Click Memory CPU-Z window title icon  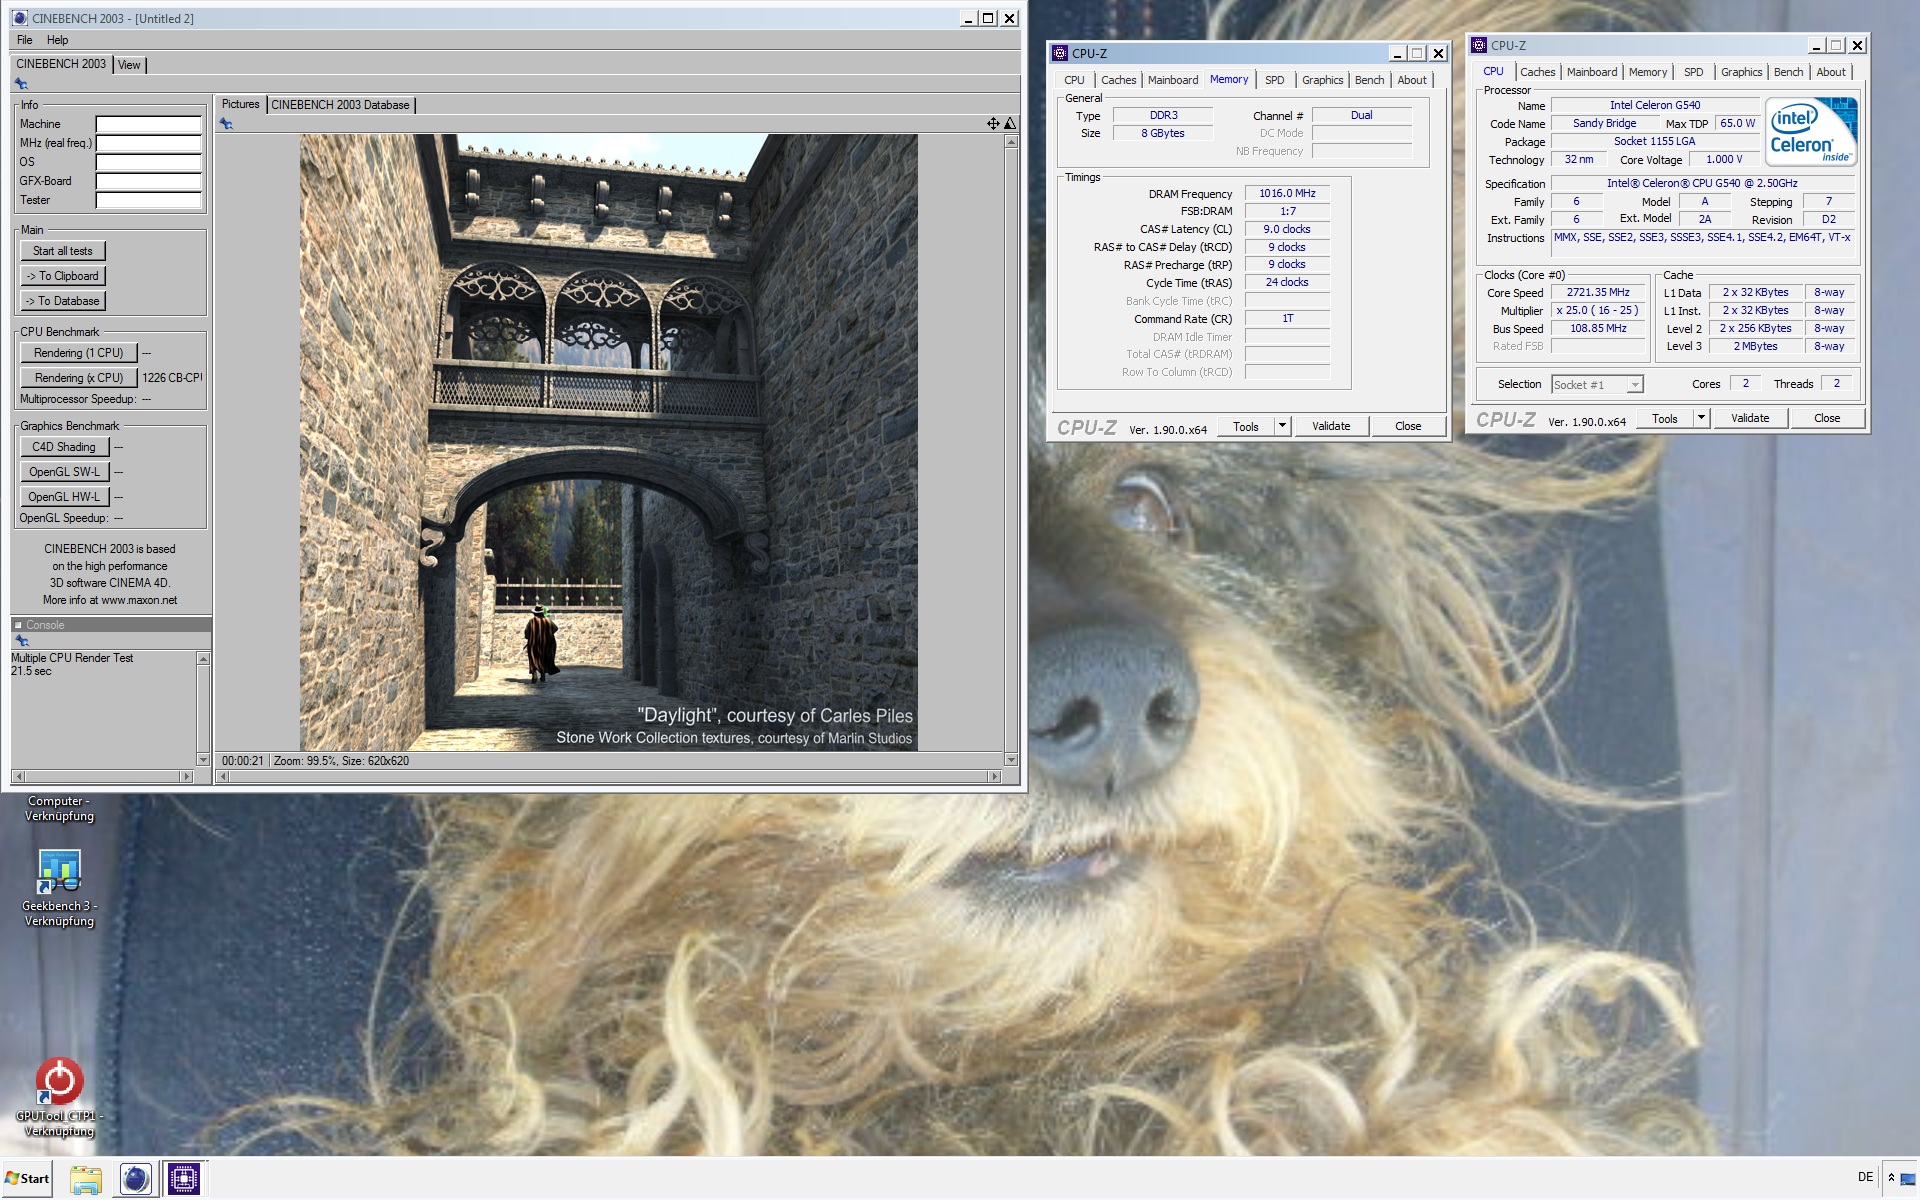[1060, 53]
